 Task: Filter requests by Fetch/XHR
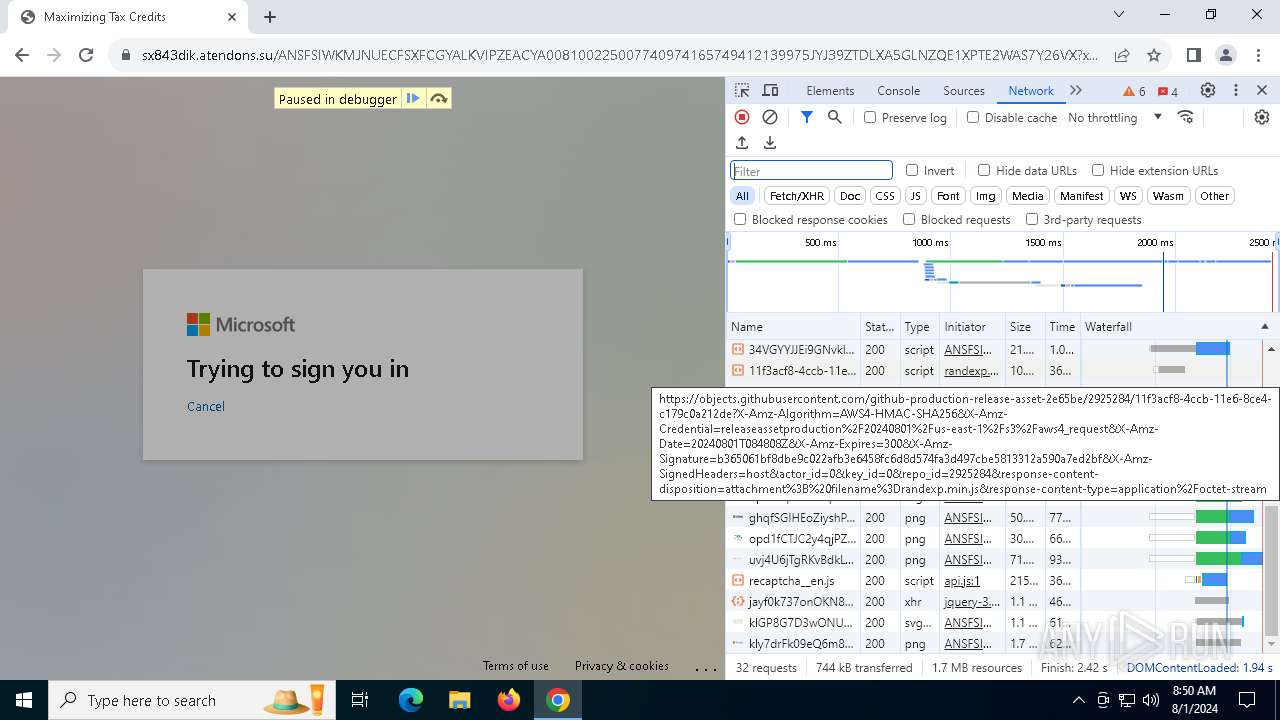click(x=797, y=196)
